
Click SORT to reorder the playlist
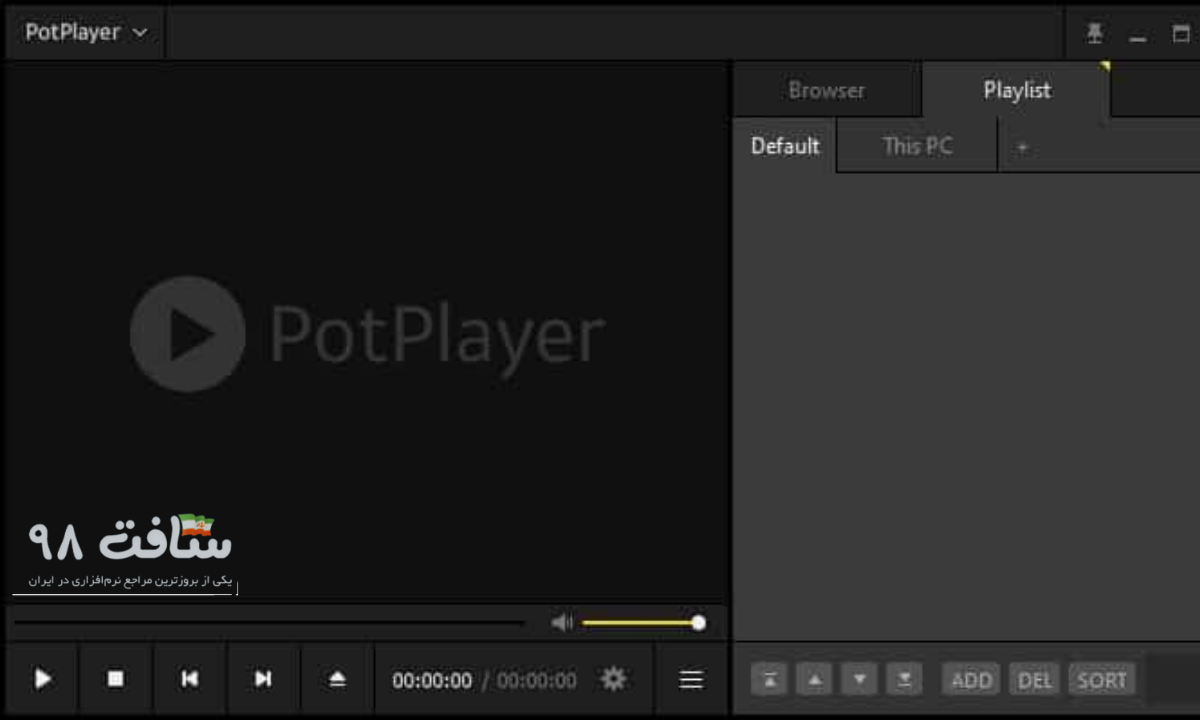(1101, 679)
